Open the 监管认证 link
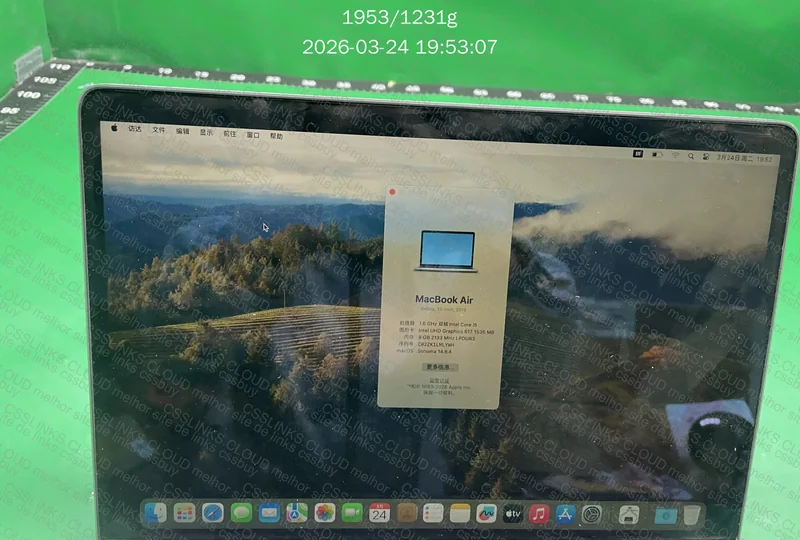The height and width of the screenshot is (540, 800). [x=439, y=380]
